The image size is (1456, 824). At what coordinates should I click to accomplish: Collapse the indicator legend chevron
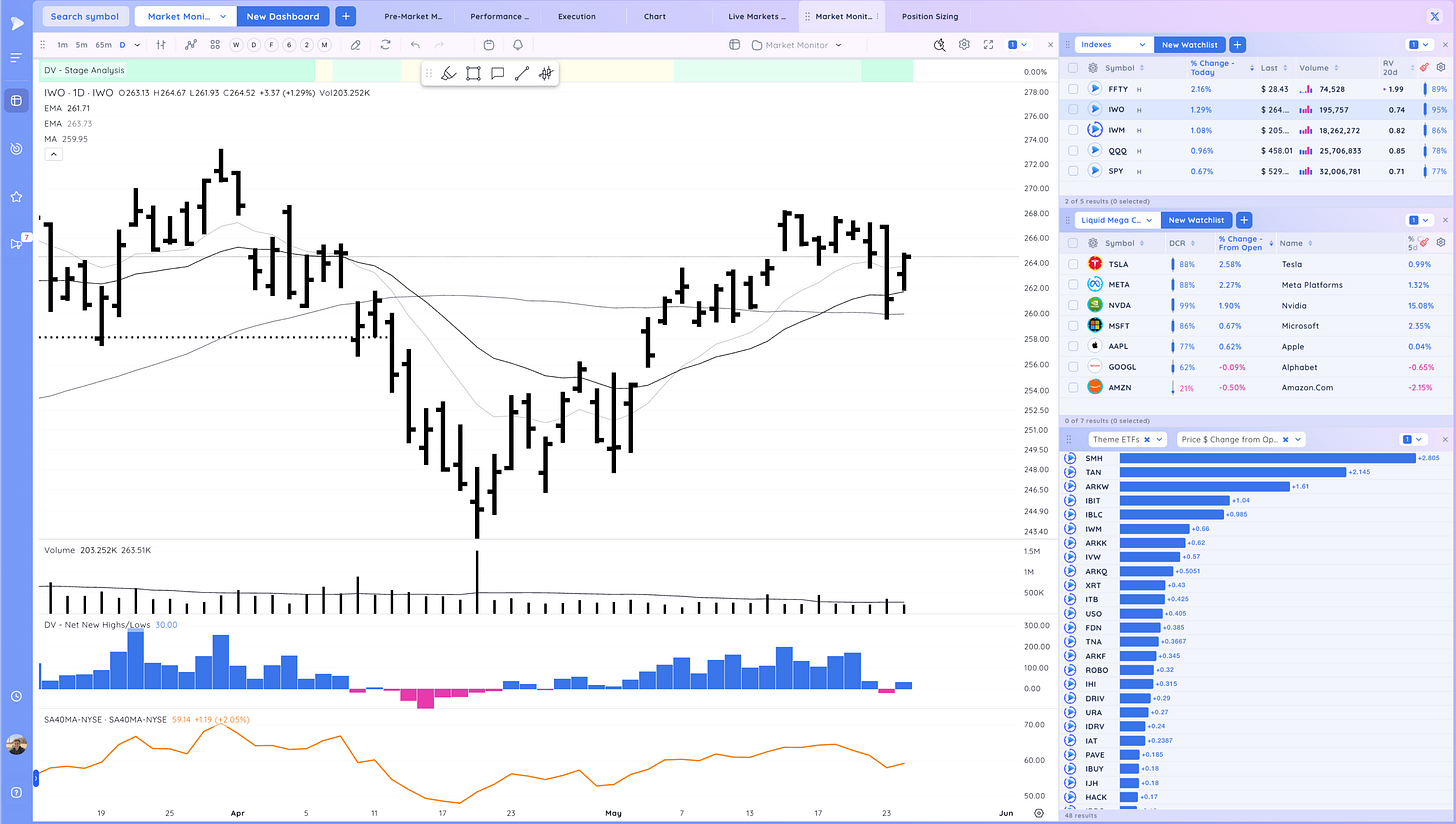[53, 154]
